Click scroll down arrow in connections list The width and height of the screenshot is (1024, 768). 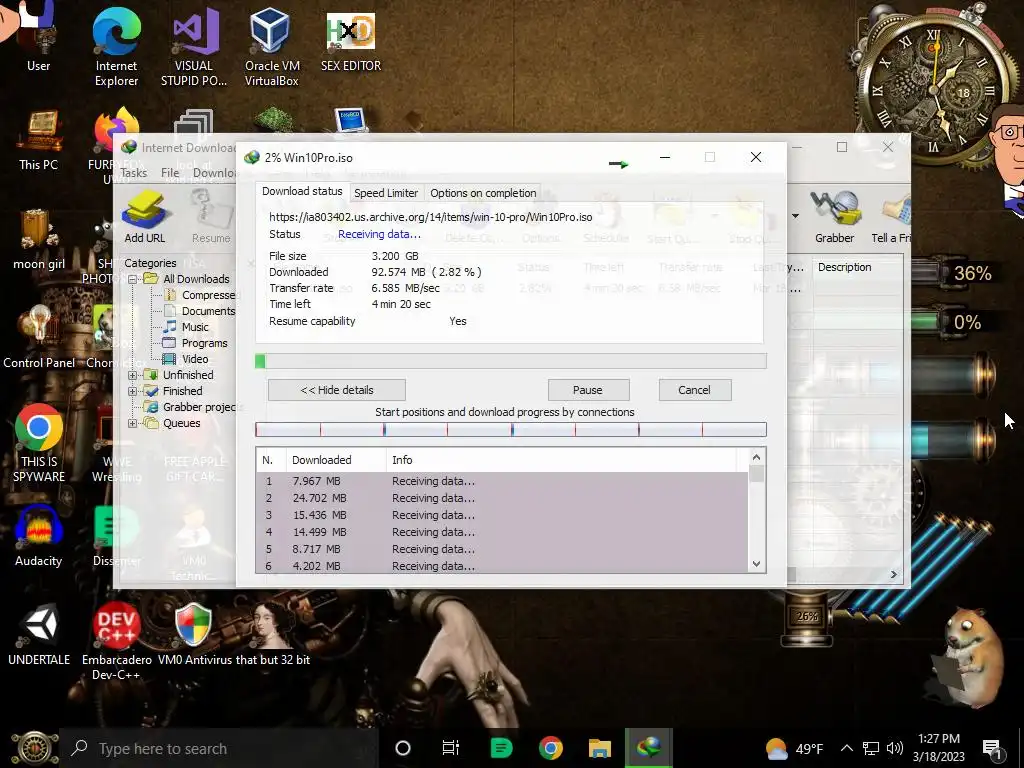coord(756,564)
